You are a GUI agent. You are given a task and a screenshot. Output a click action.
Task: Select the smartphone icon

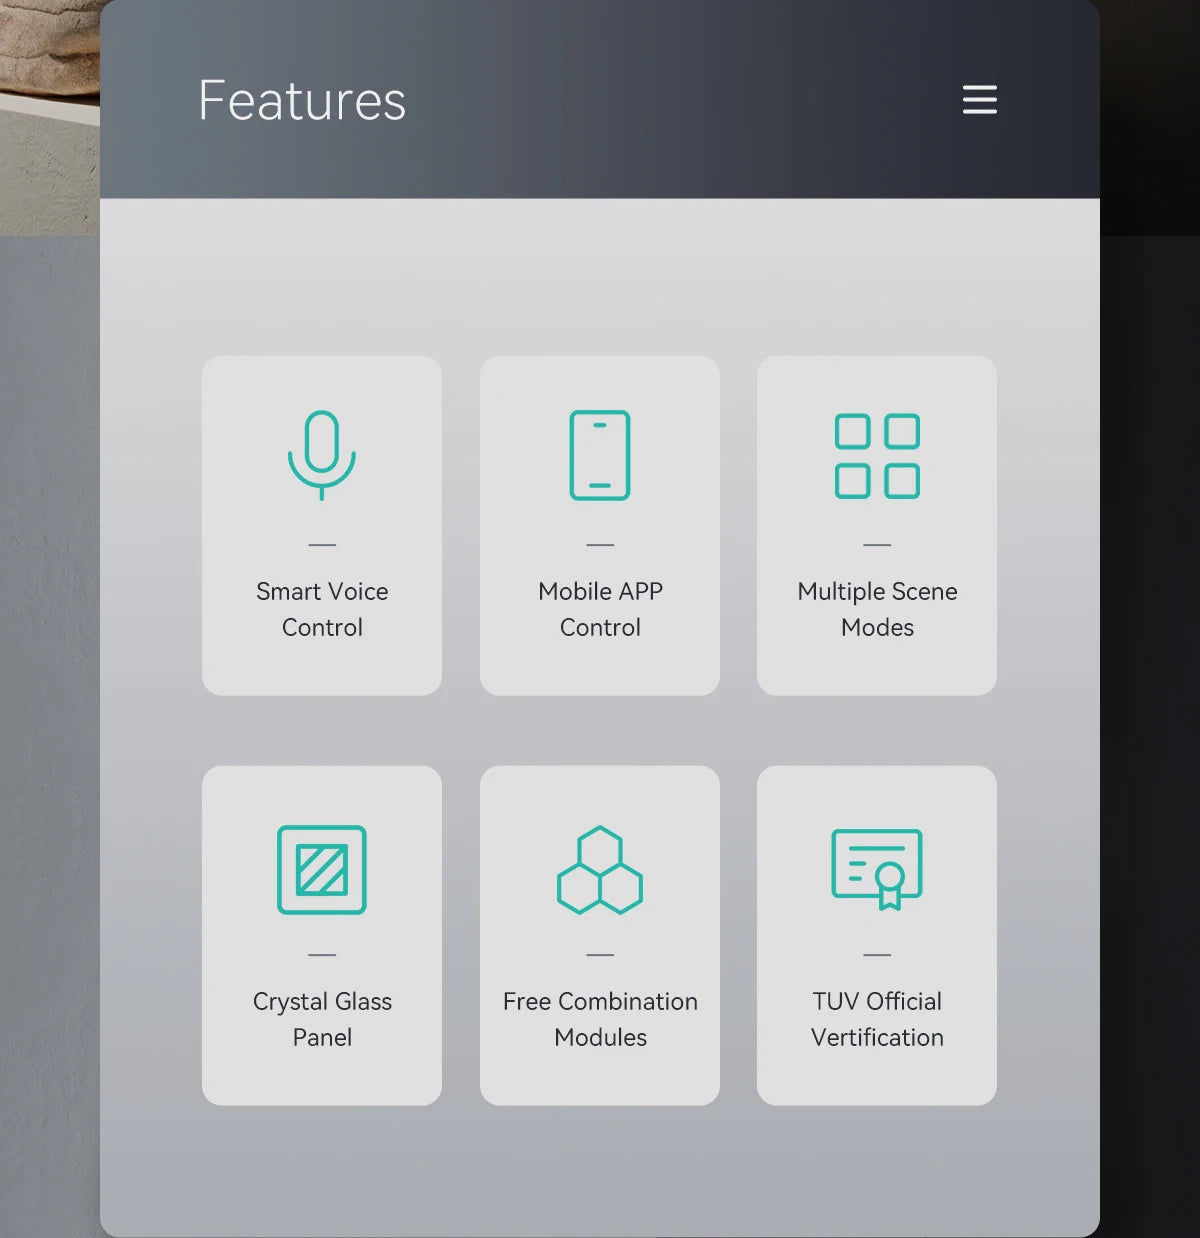[600, 455]
